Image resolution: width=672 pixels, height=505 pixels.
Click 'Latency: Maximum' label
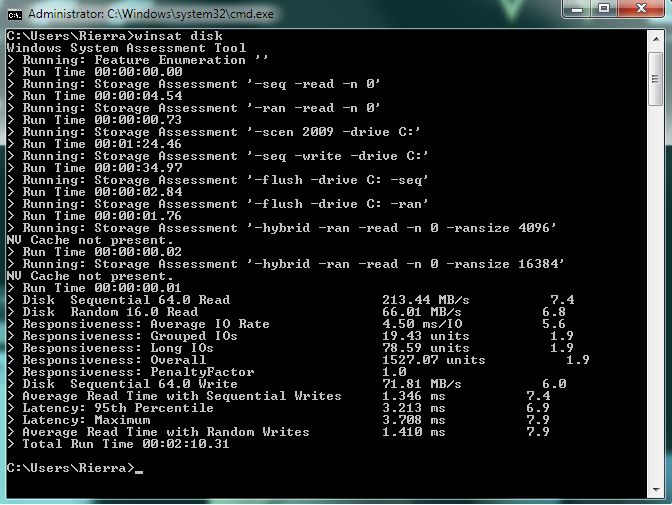click(x=87, y=420)
